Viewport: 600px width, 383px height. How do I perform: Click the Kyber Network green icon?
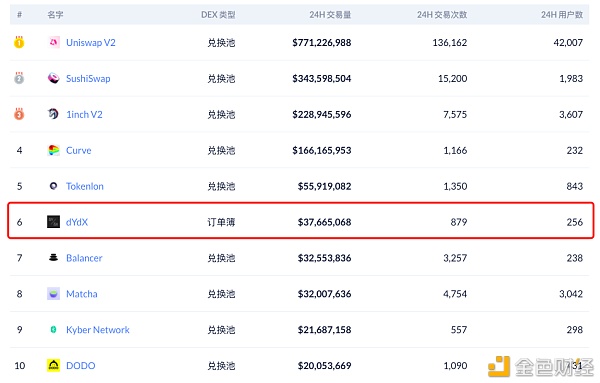click(54, 329)
